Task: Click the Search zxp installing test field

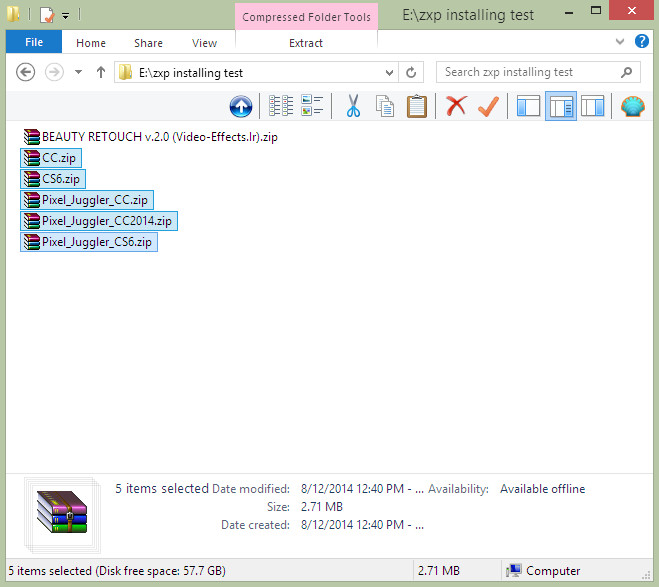Action: (x=538, y=72)
